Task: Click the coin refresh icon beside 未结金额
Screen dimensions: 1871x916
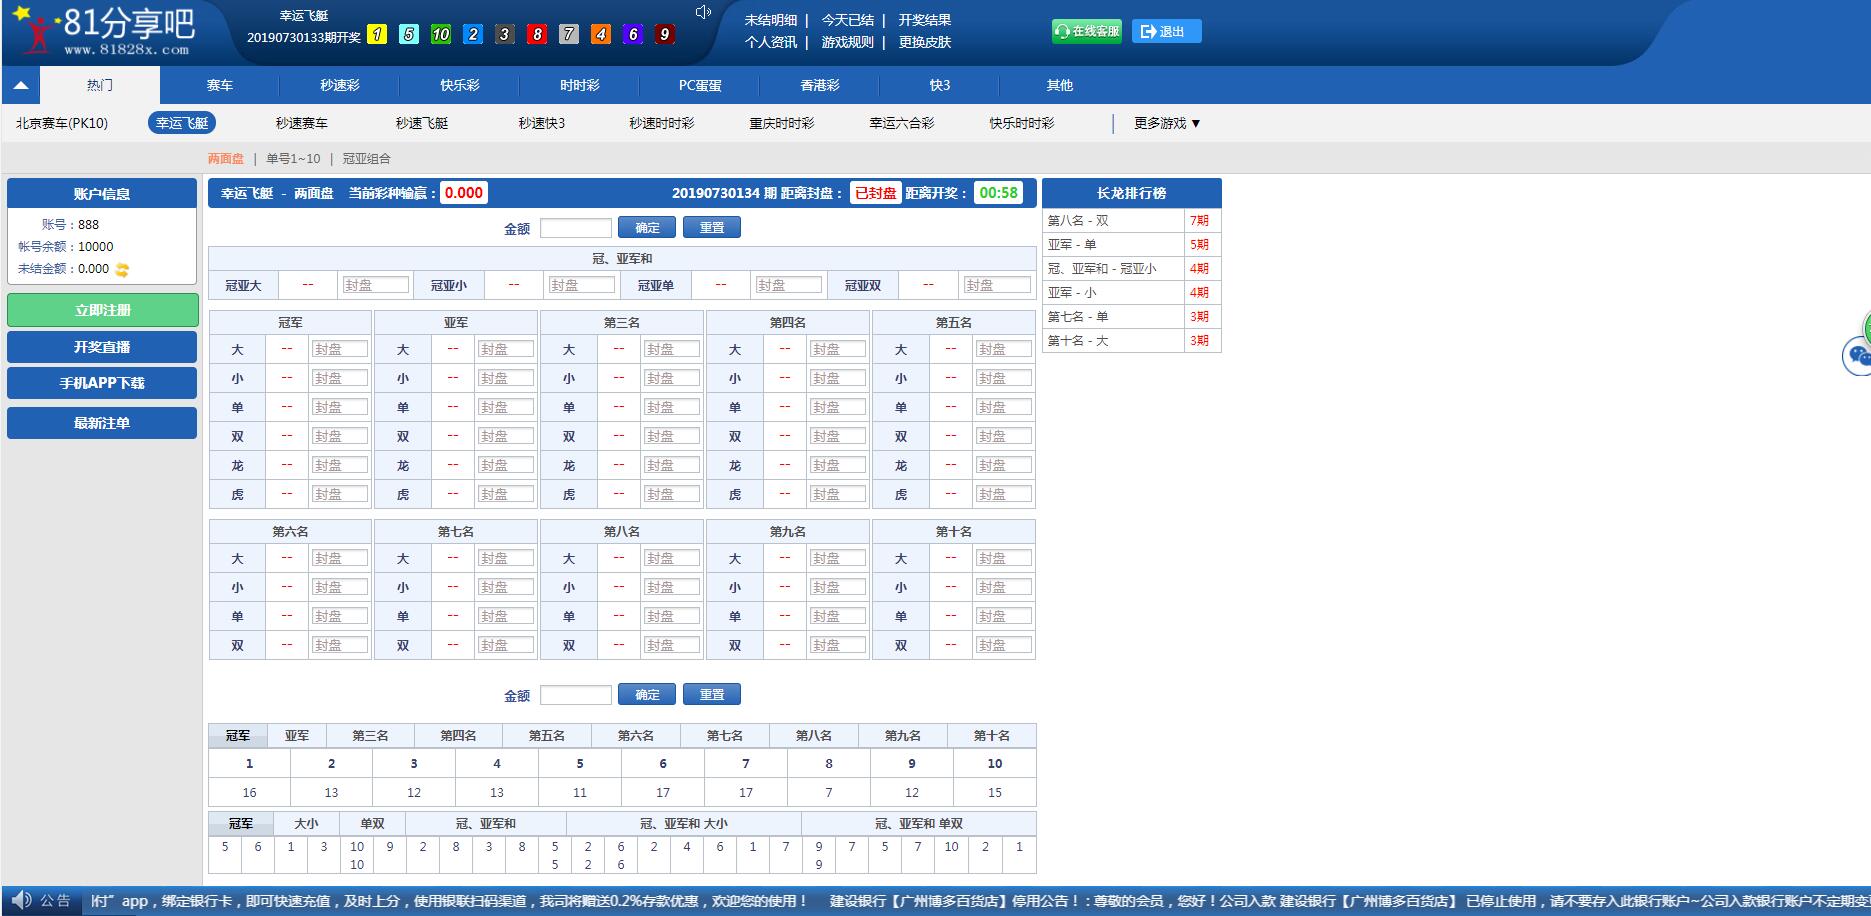Action: tap(122, 269)
